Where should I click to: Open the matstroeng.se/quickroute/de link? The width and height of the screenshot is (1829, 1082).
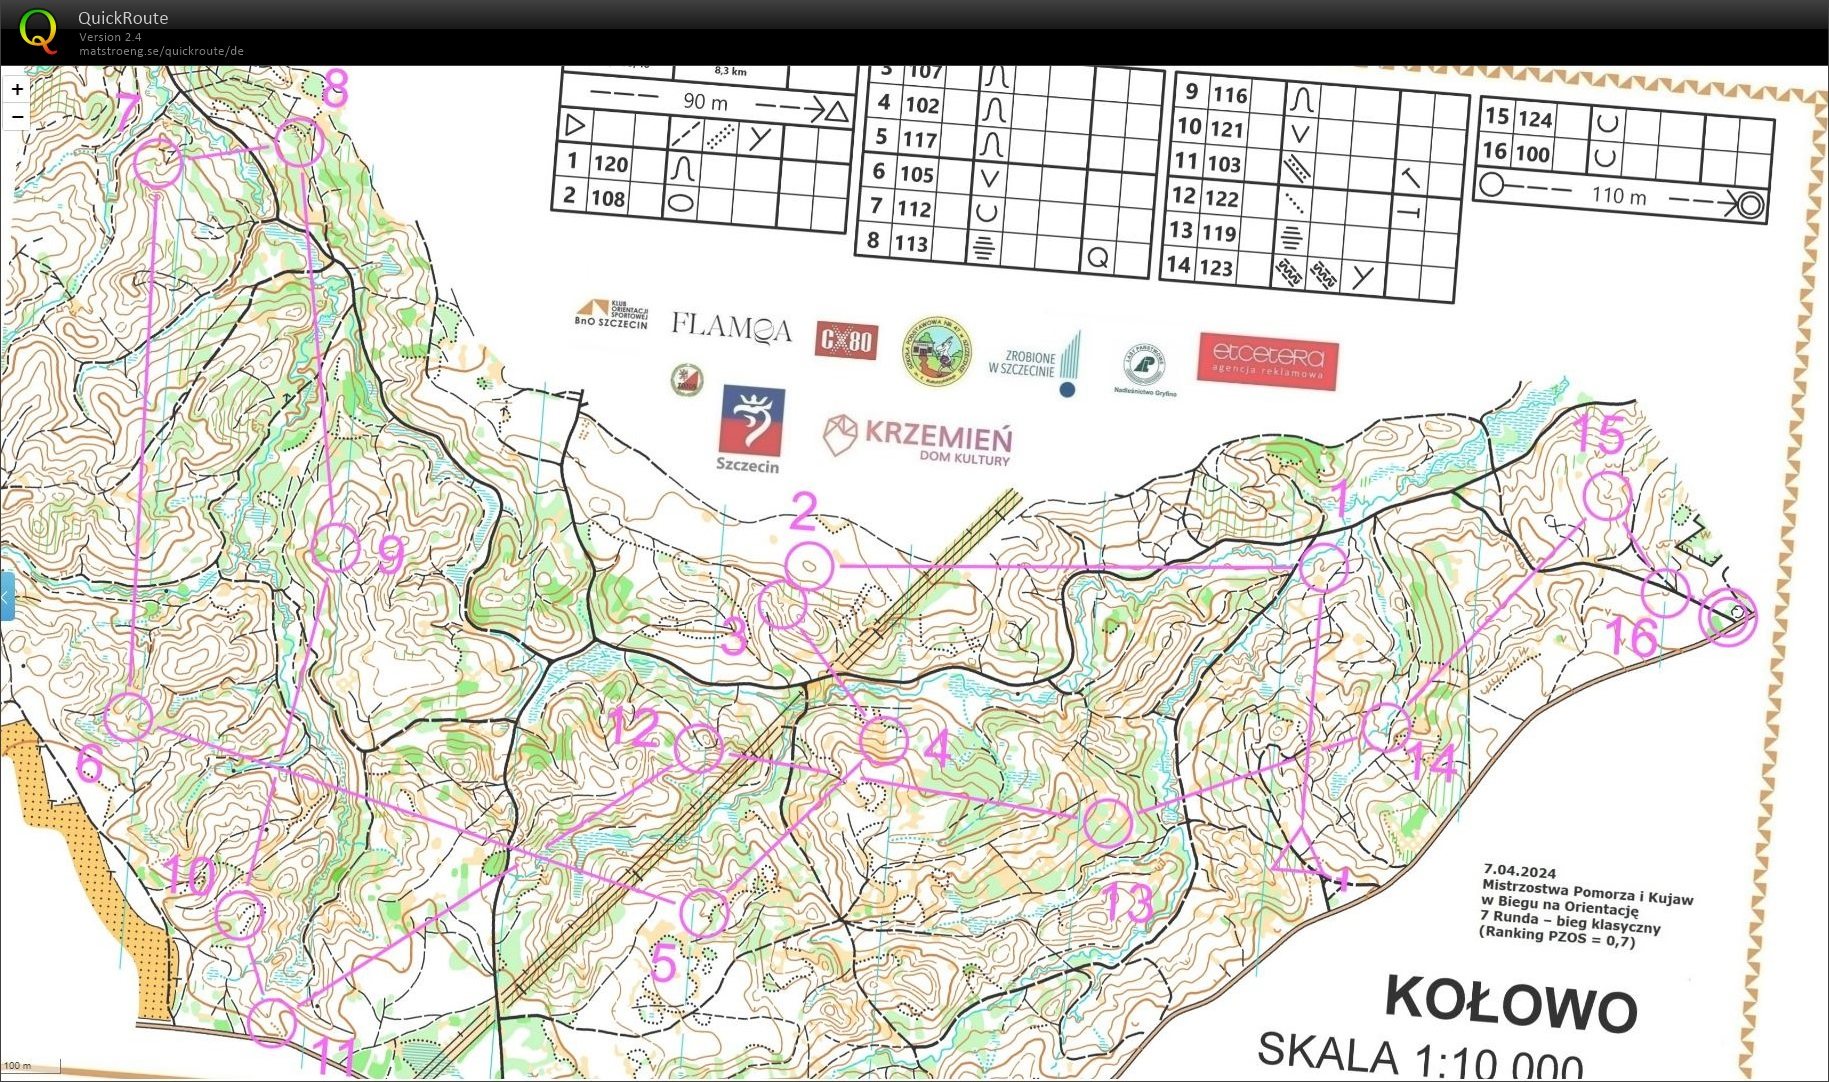tap(161, 51)
